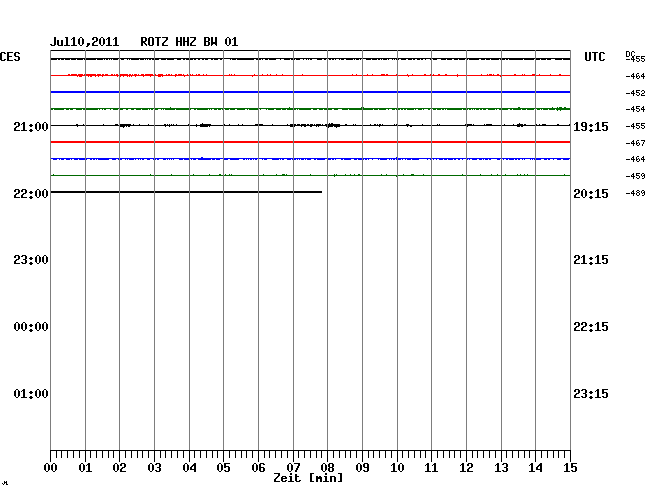Select the 00:00 local time label
This screenshot has height=494, width=650.
click(31, 327)
